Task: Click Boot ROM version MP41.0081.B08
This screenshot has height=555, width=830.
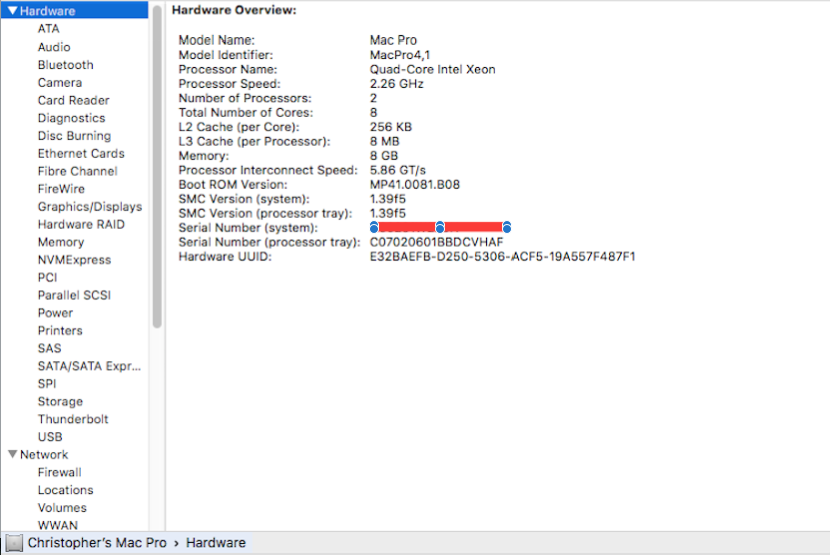Action: (x=414, y=184)
